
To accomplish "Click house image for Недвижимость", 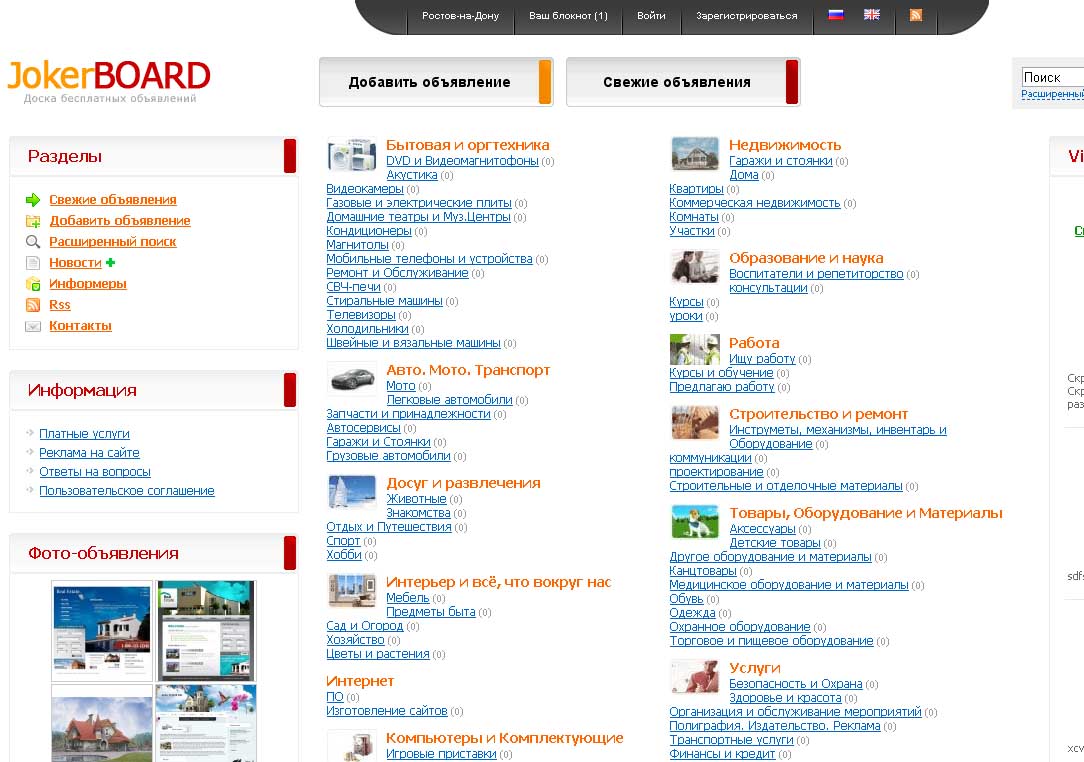I will point(695,154).
